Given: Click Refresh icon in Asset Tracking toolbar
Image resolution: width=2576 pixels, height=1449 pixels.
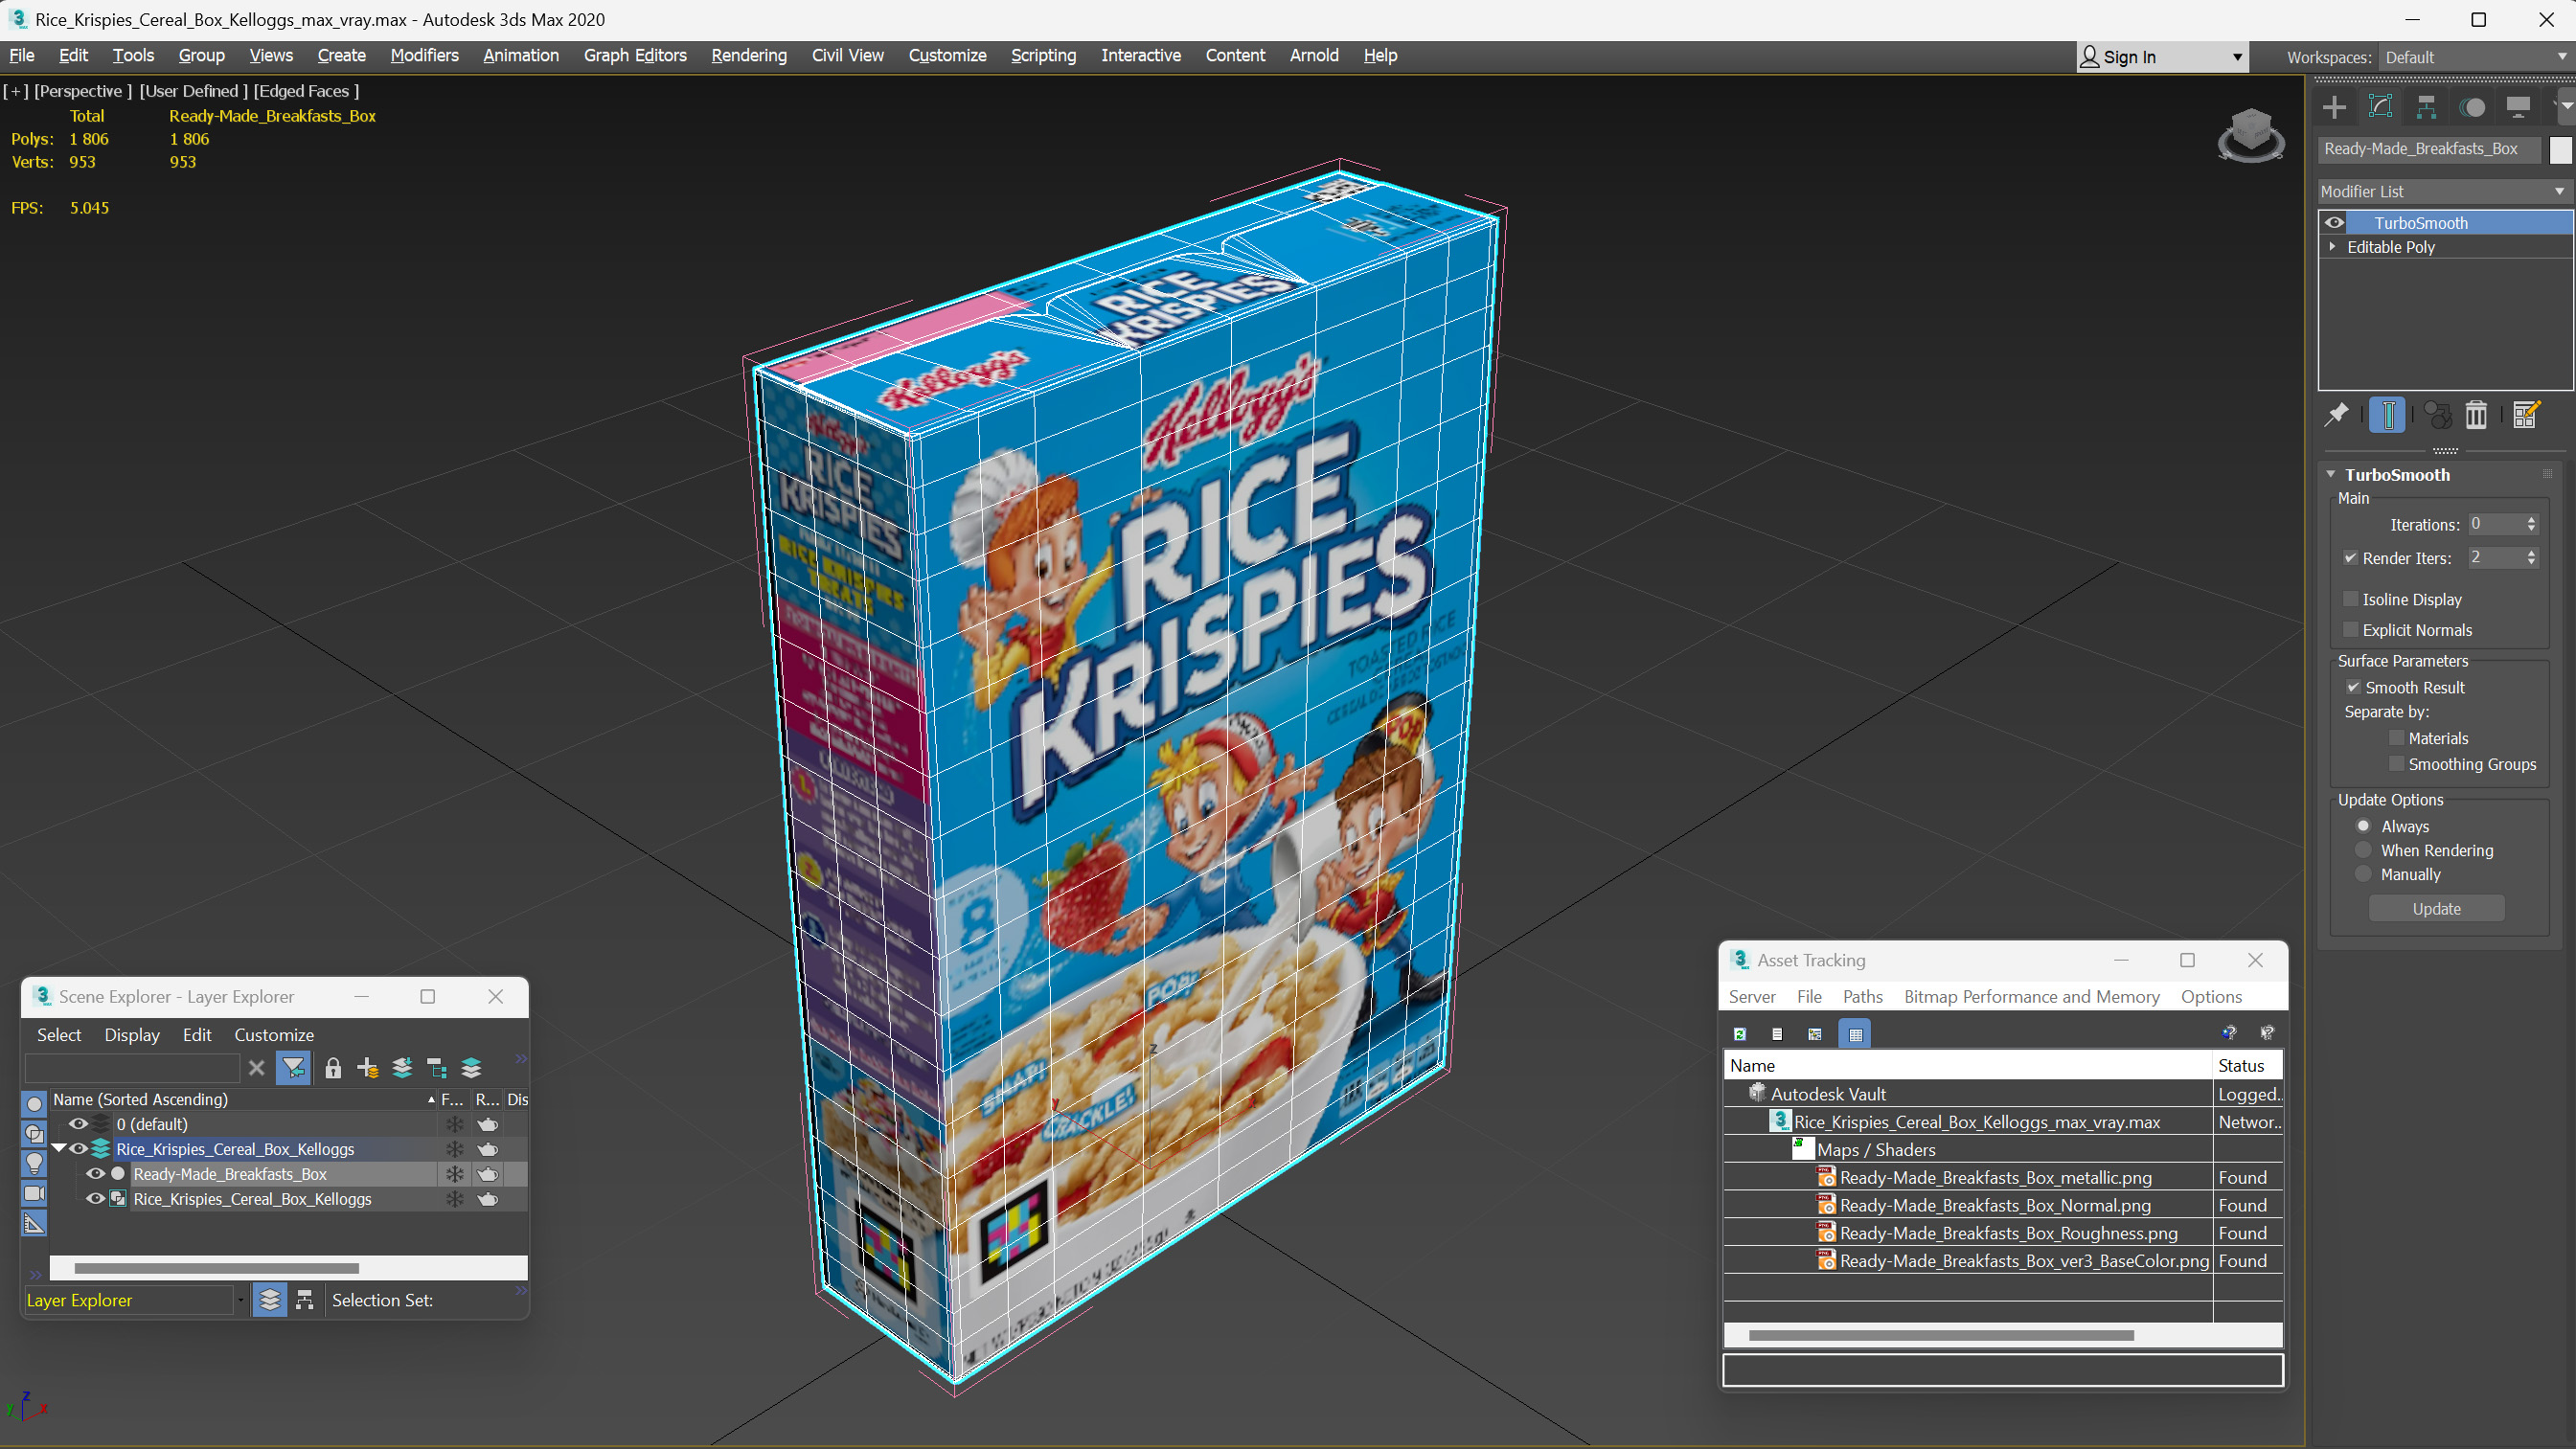Looking at the screenshot, I should pos(1739,1034).
